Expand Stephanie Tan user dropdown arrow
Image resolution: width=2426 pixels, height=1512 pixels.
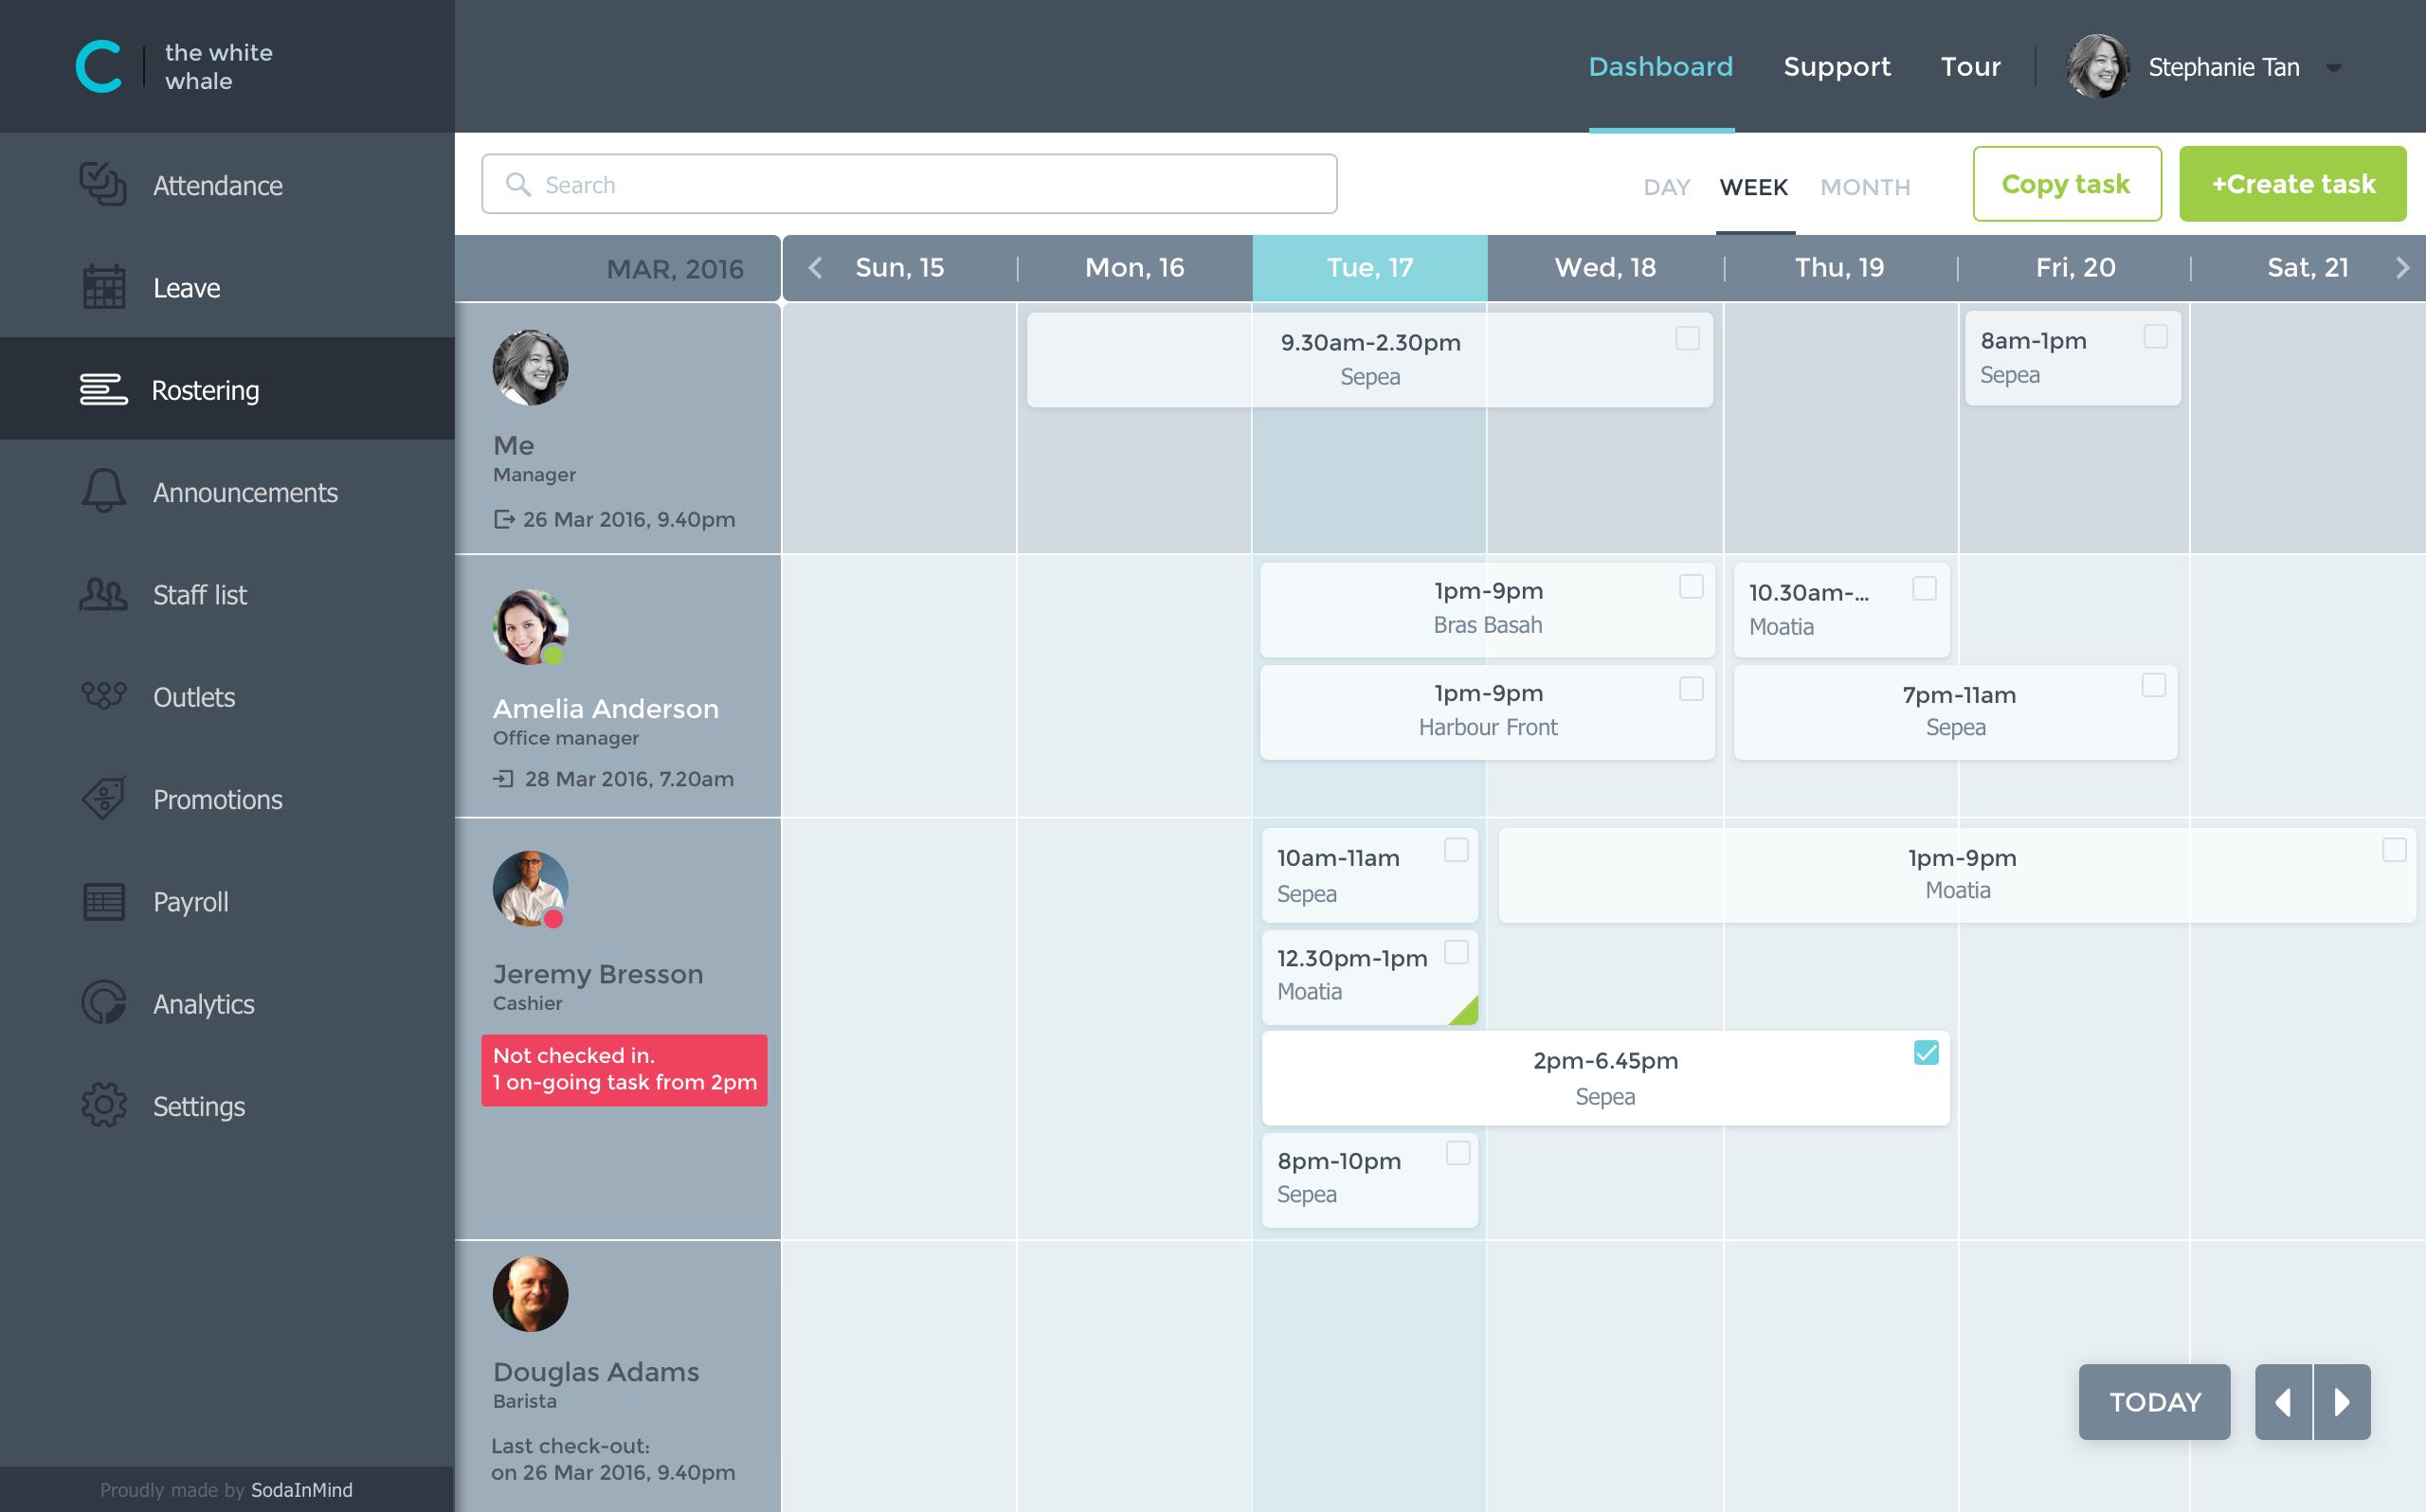point(2333,68)
